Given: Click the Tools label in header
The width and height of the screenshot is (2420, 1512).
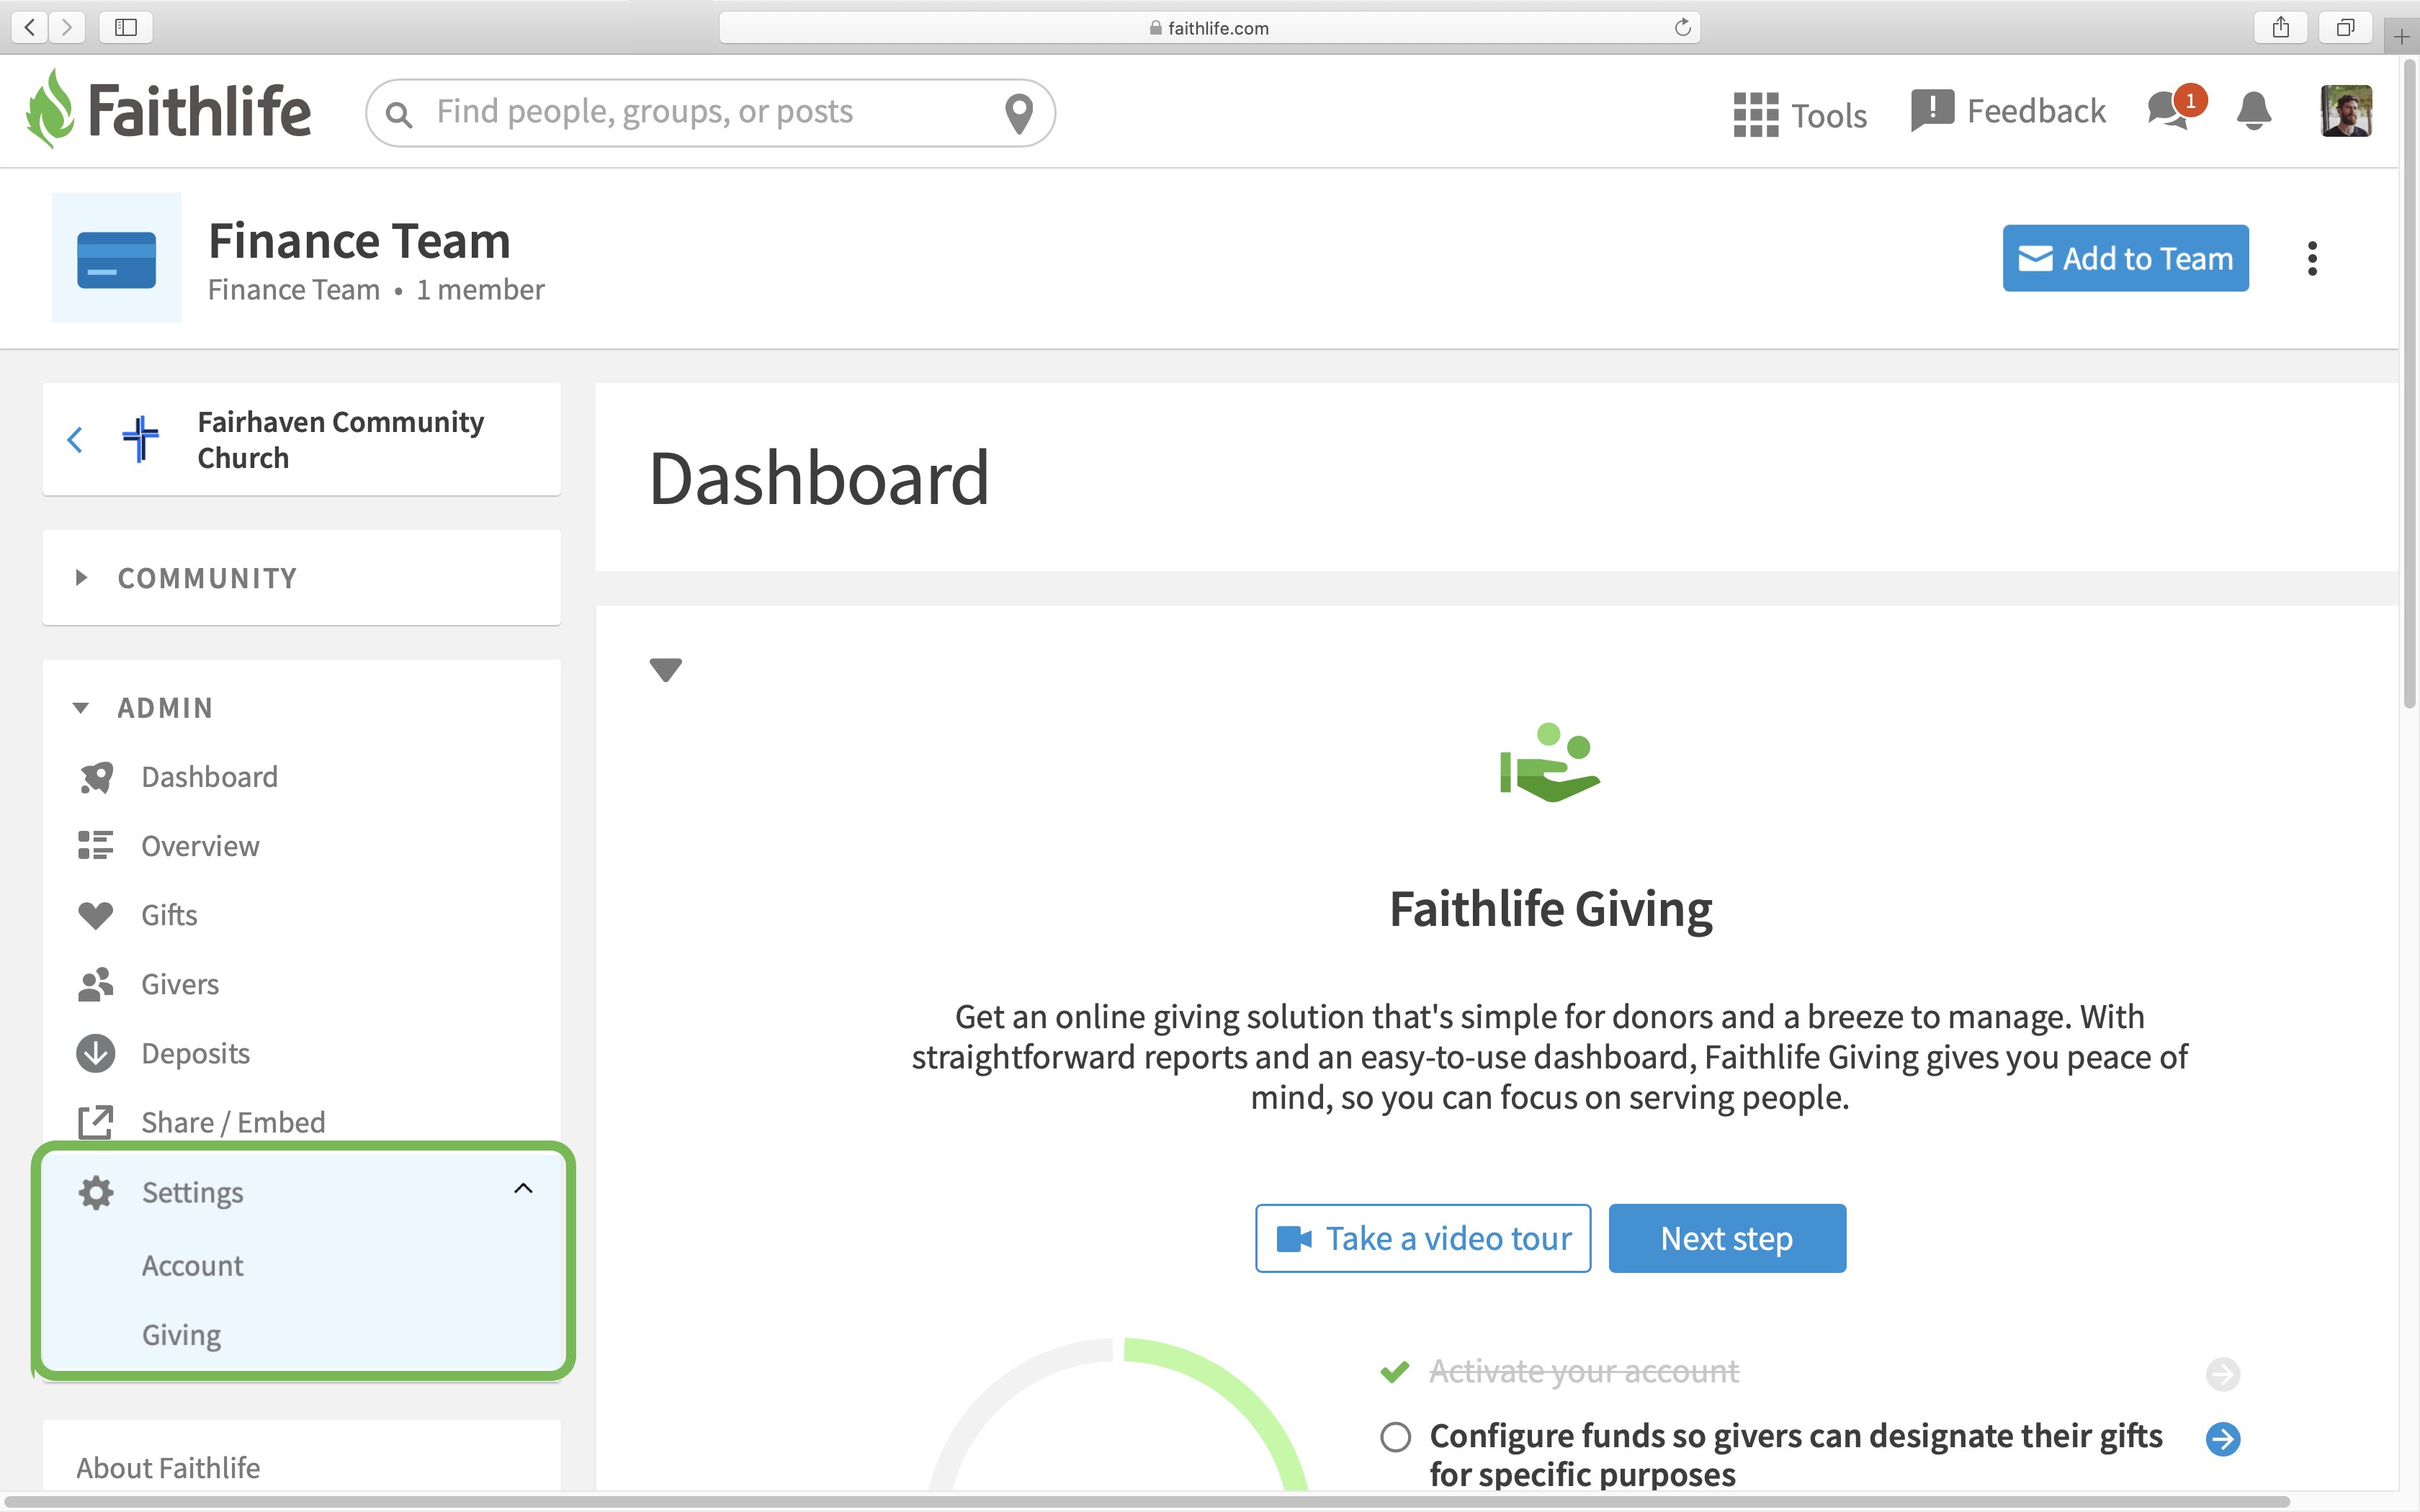Looking at the screenshot, I should pyautogui.click(x=1828, y=116).
